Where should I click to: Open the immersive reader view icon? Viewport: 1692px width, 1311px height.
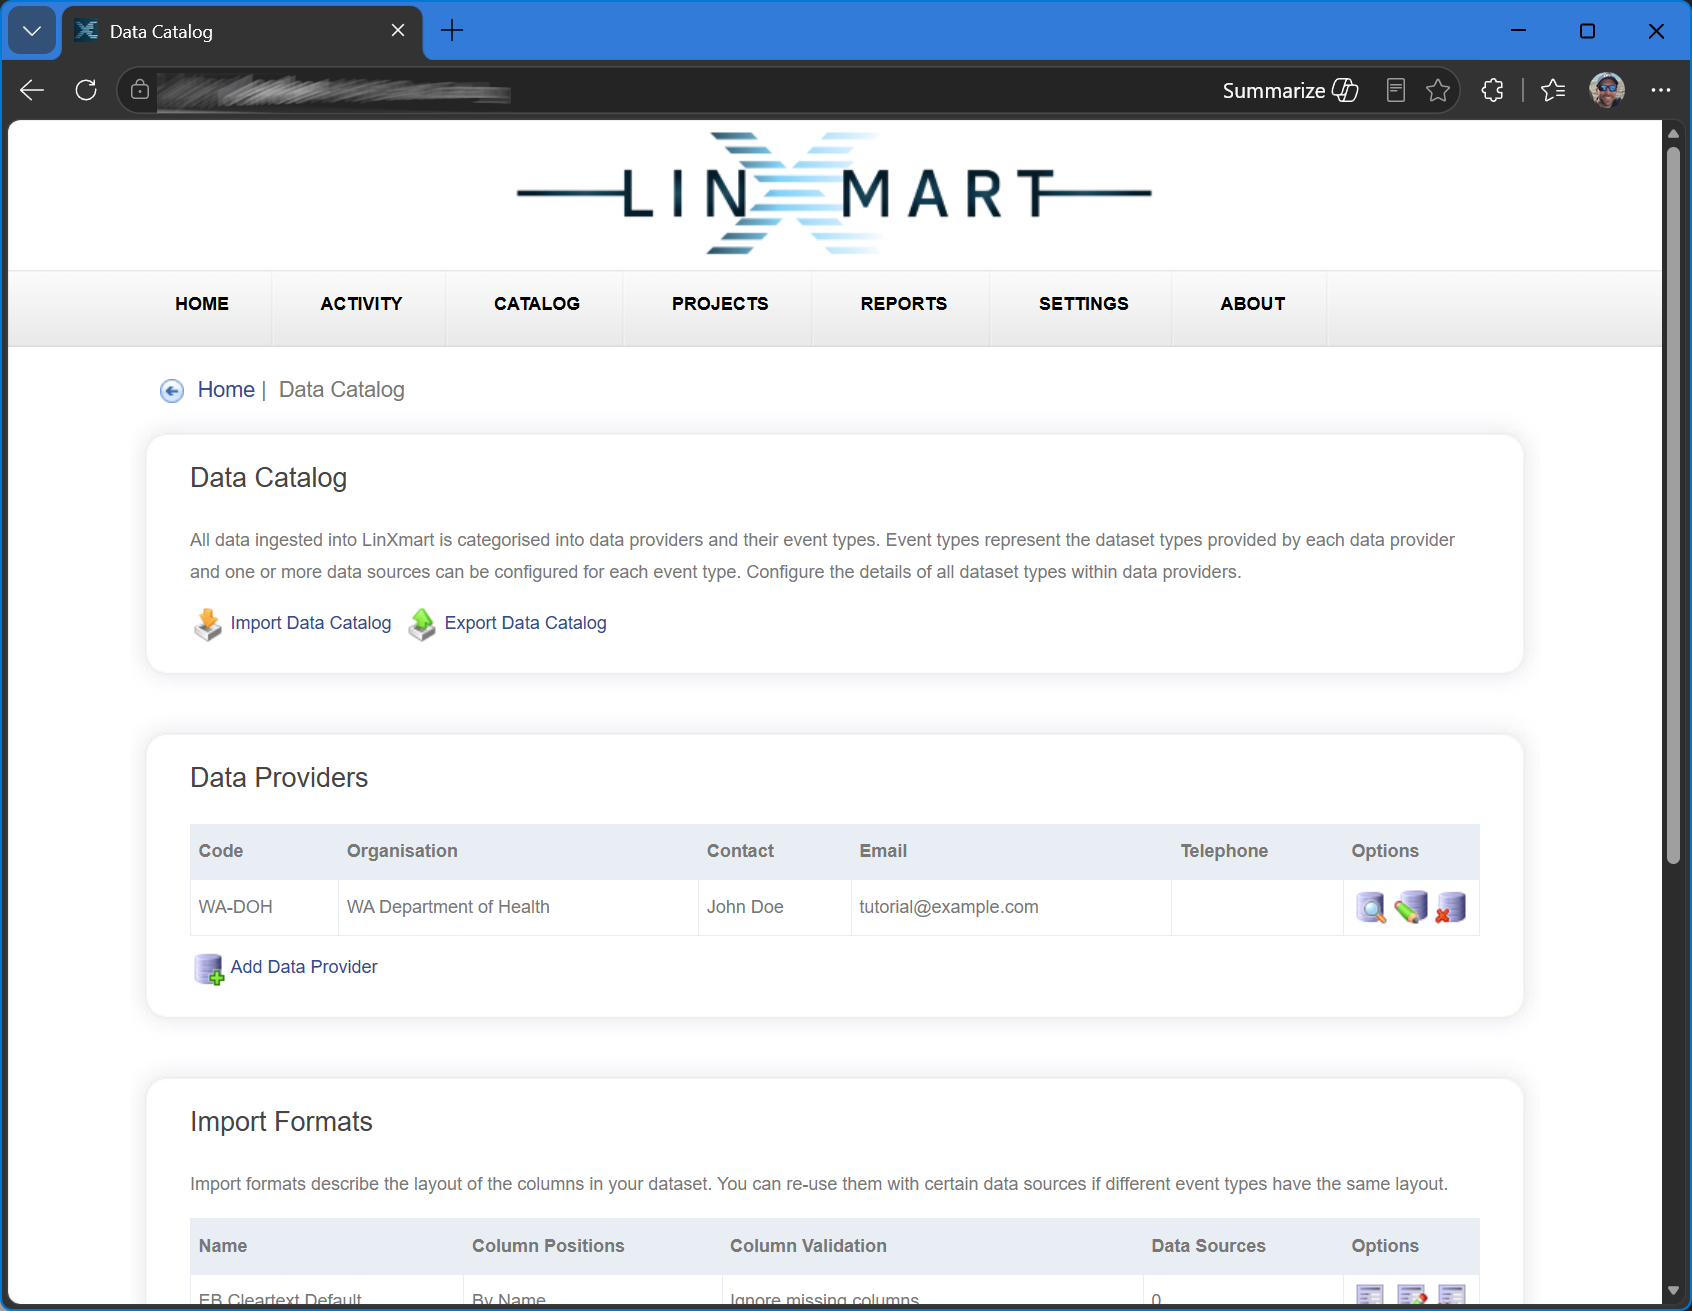point(1396,90)
